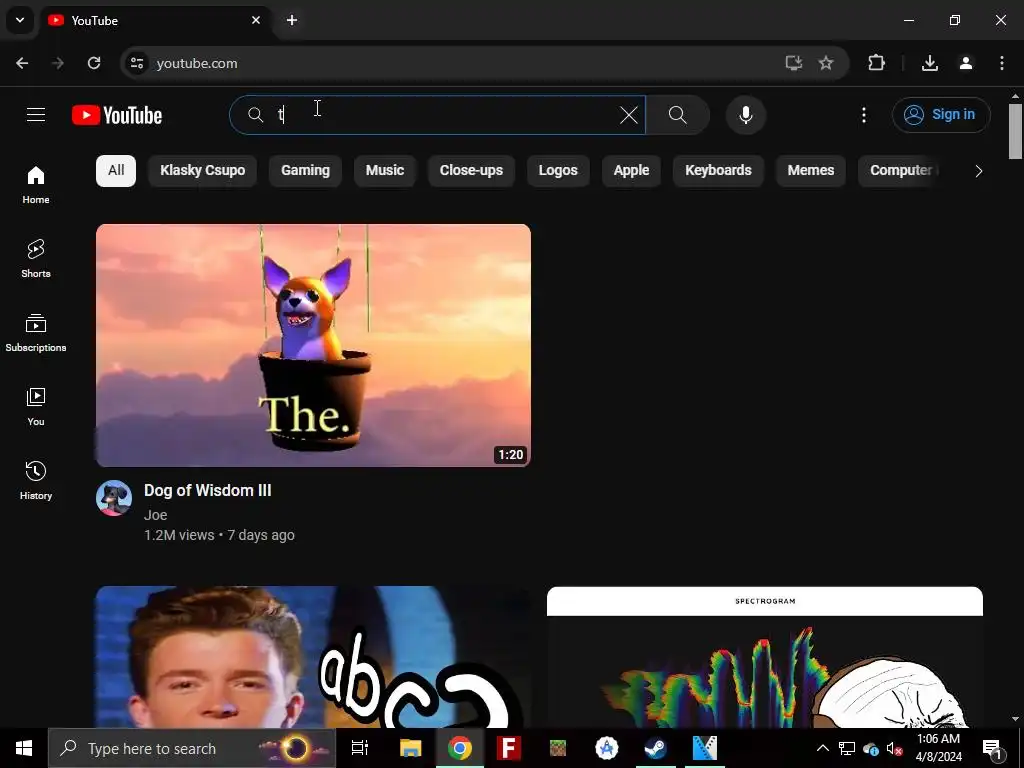The width and height of the screenshot is (1024, 768).
Task: Open the Chrome profile icon
Action: (x=966, y=63)
